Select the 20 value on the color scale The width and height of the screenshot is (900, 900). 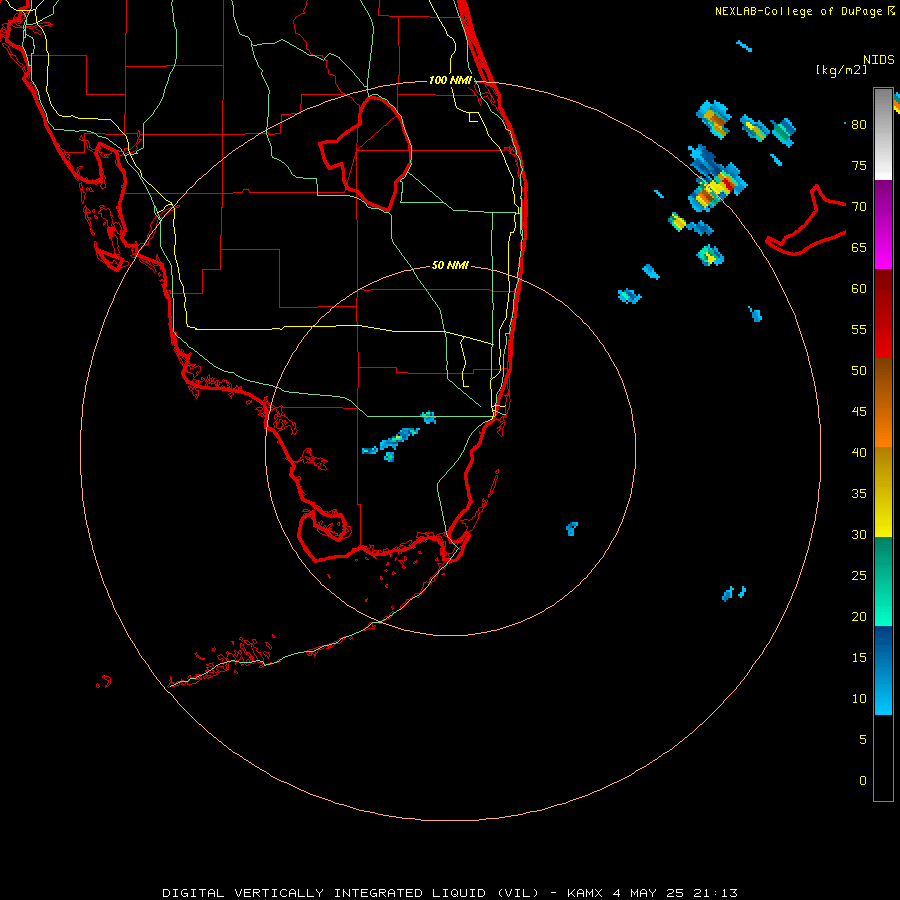(x=859, y=616)
